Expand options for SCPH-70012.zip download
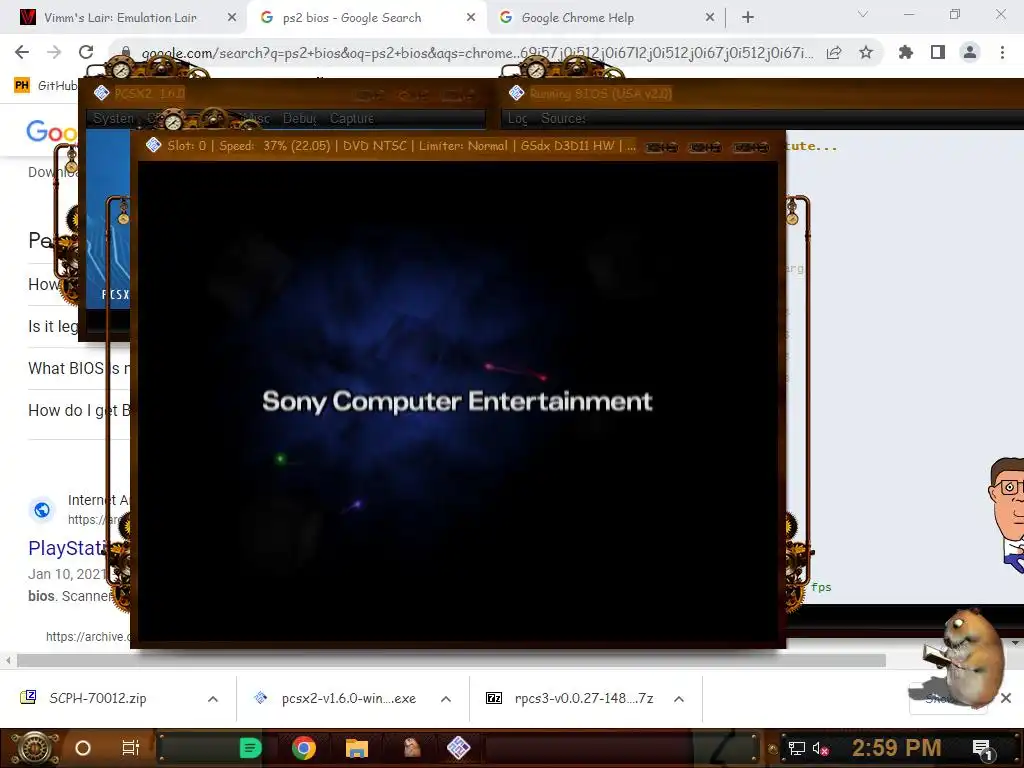The height and width of the screenshot is (768, 1024). (x=213, y=699)
